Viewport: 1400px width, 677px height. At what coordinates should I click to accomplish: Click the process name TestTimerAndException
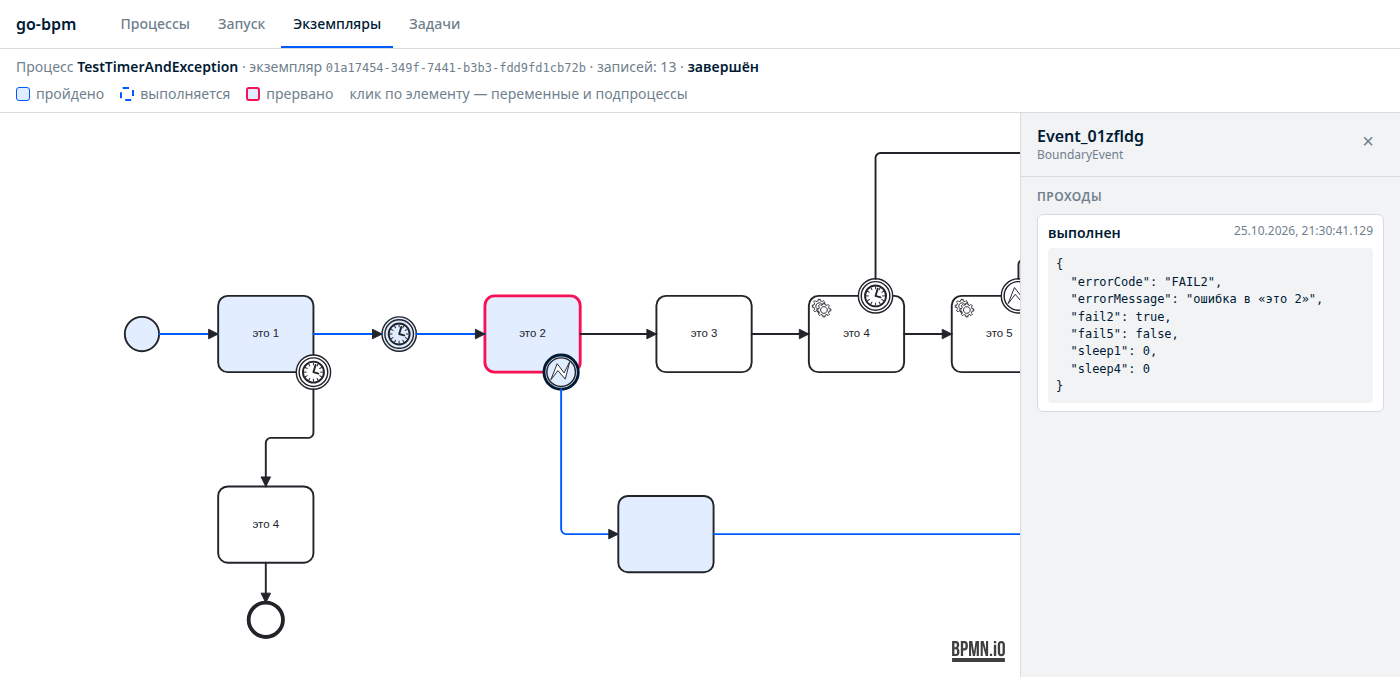(x=158, y=67)
